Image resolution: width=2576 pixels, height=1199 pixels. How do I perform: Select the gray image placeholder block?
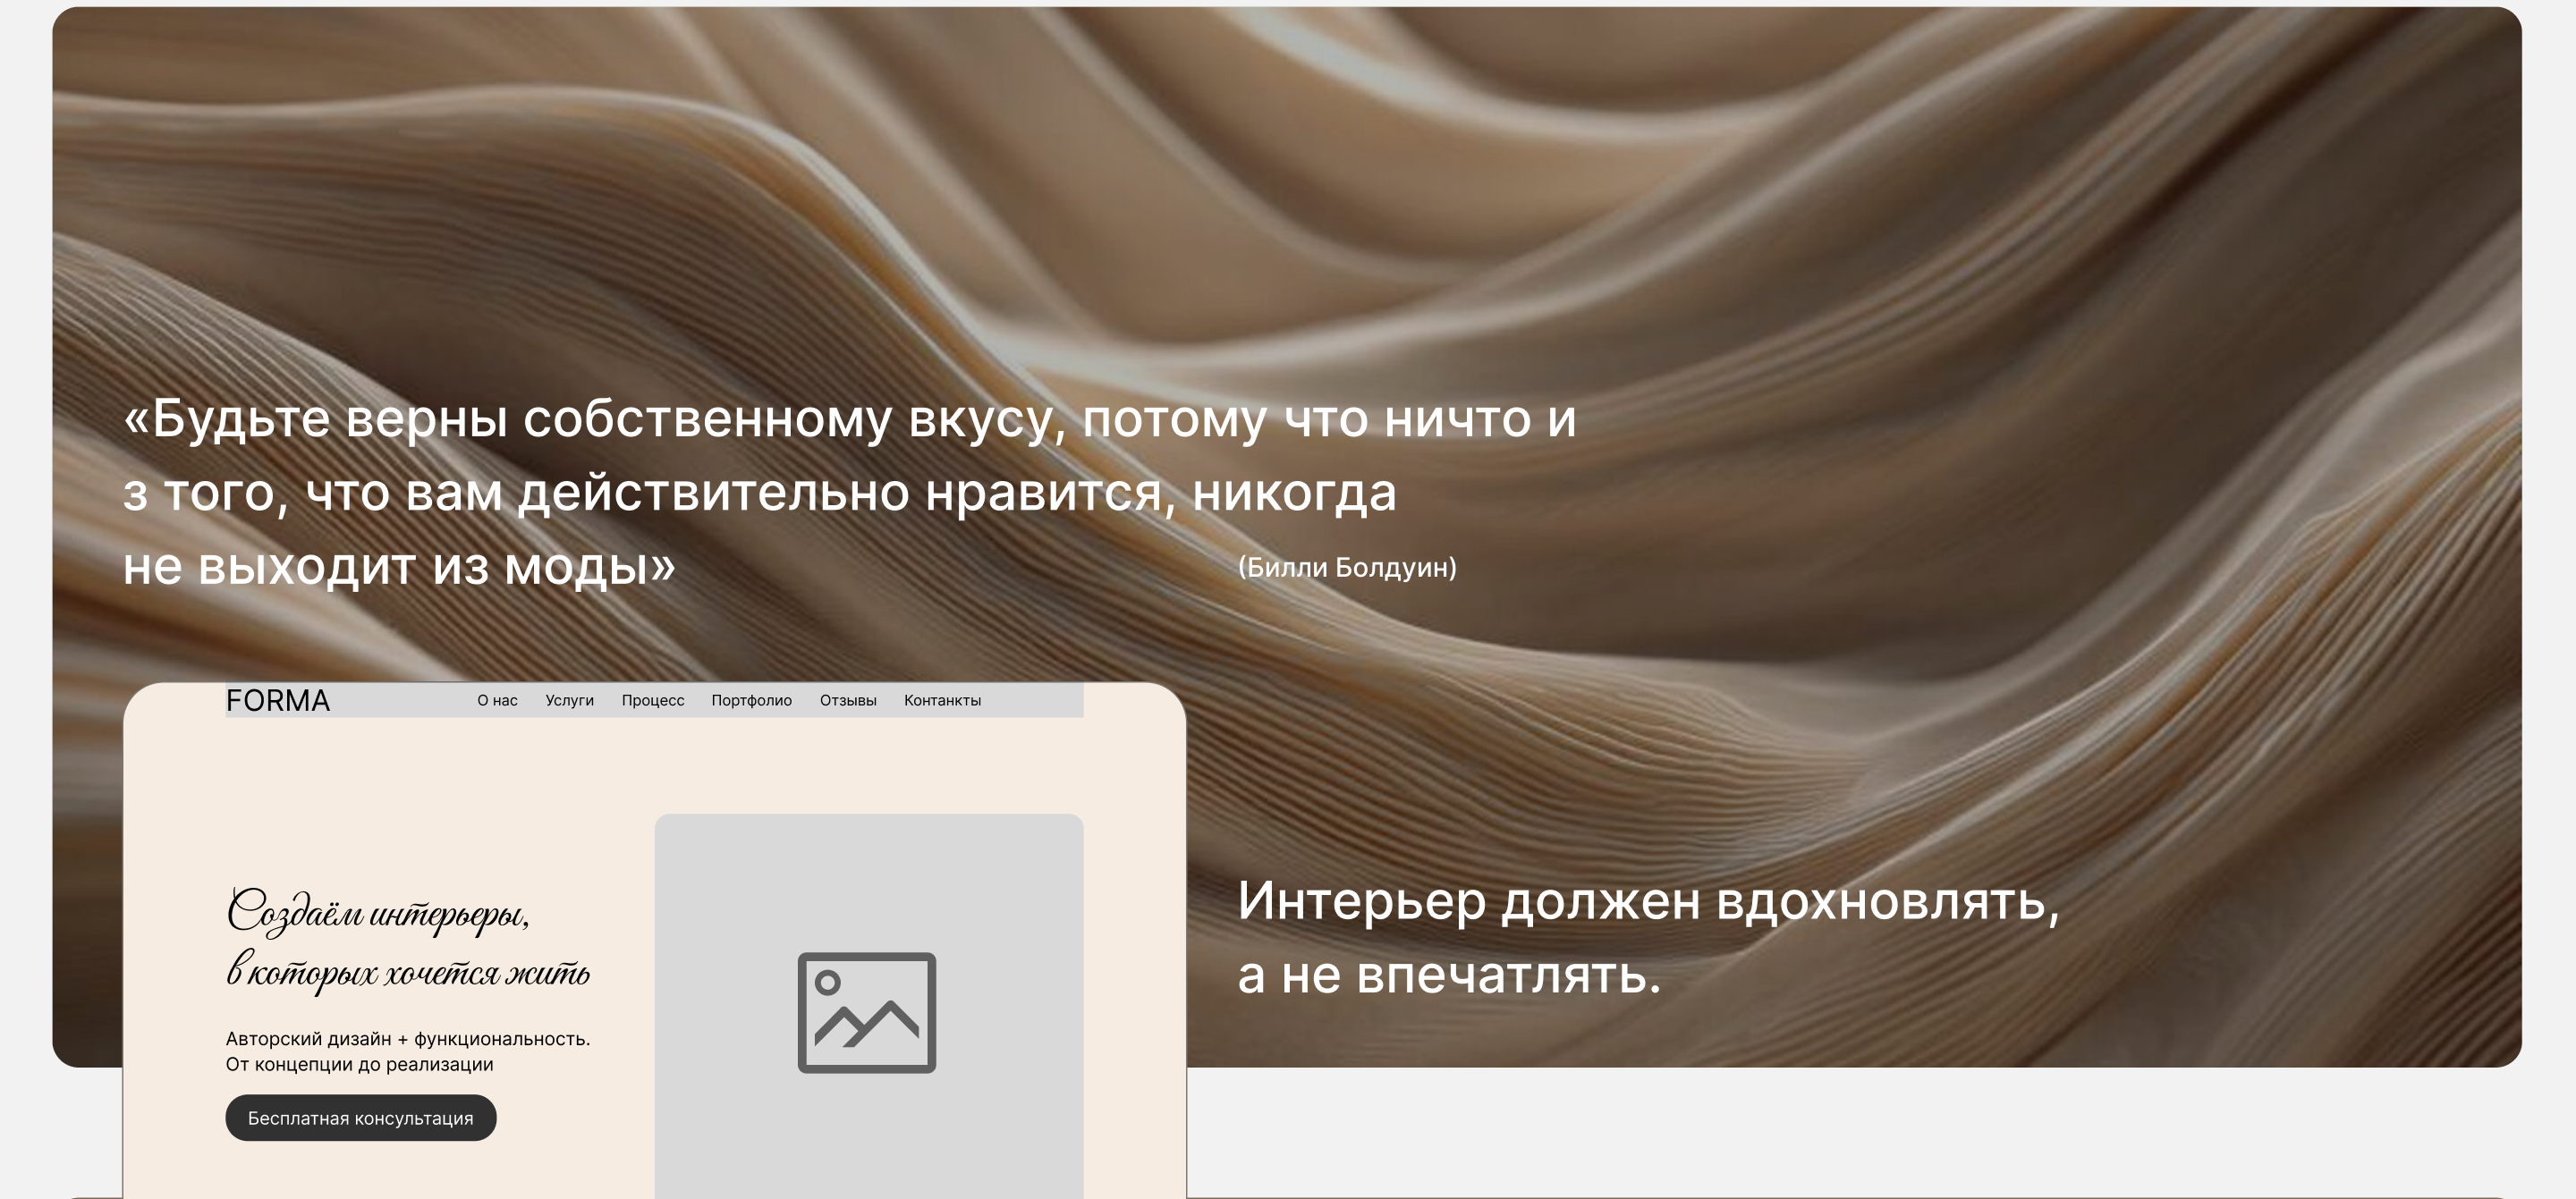pyautogui.click(x=869, y=1006)
